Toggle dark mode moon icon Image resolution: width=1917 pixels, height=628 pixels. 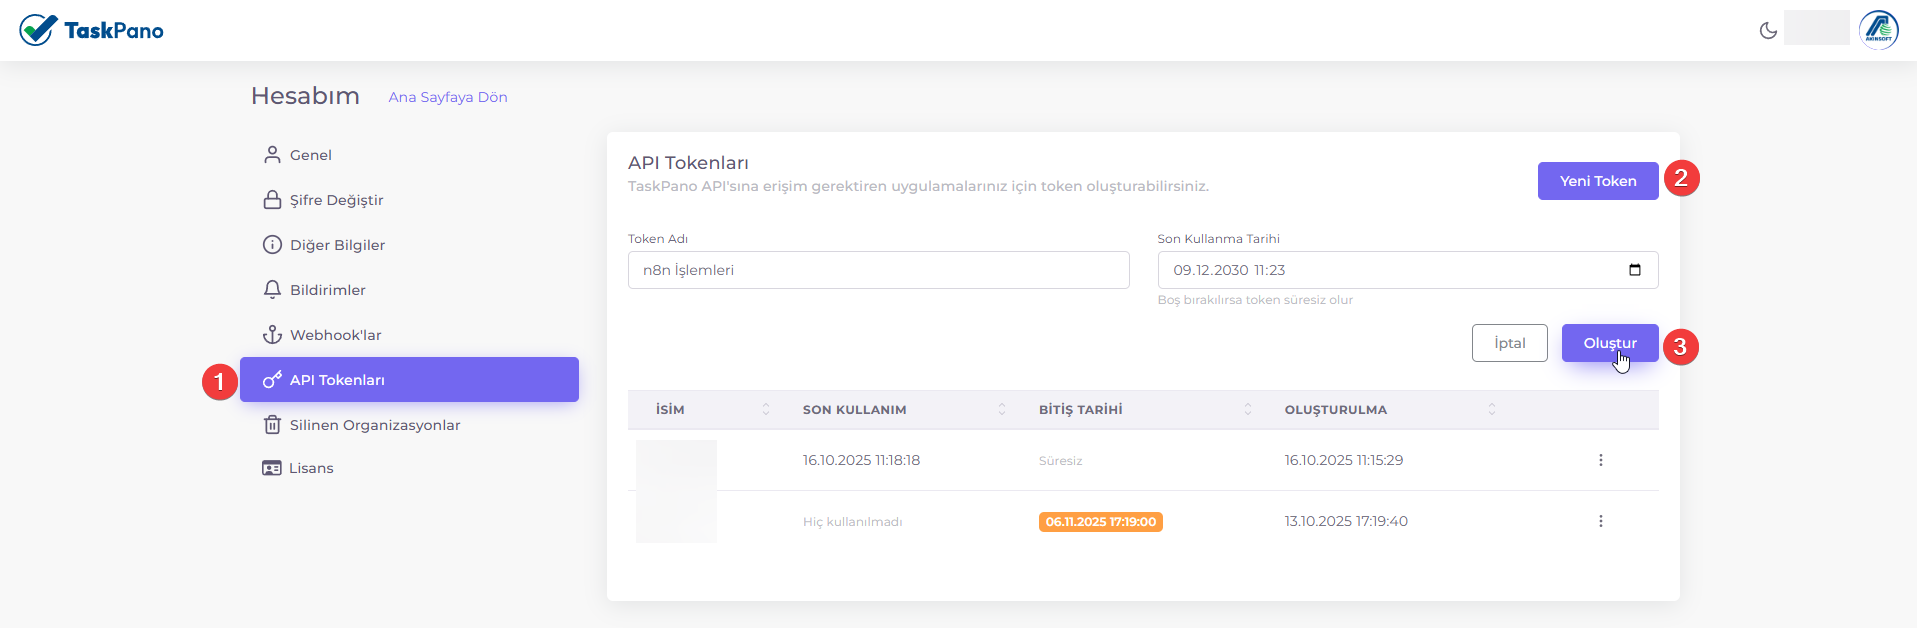pyautogui.click(x=1768, y=30)
